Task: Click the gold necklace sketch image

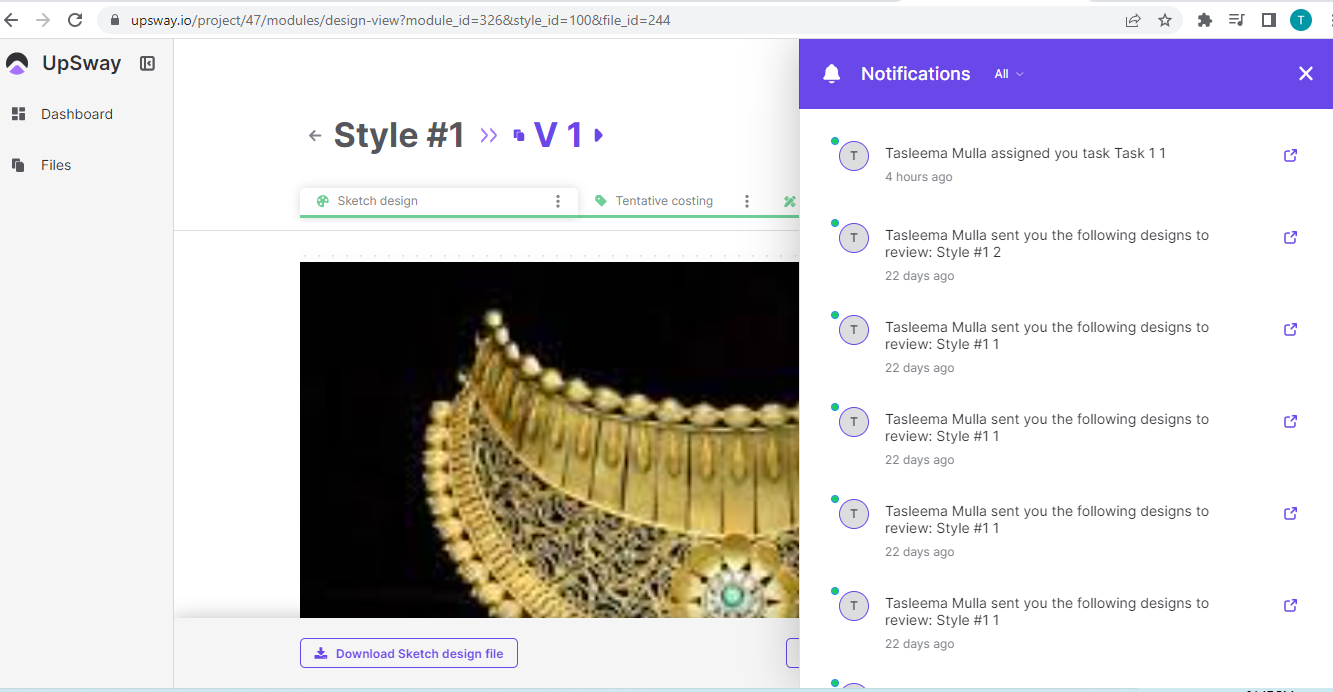Action: pos(548,440)
